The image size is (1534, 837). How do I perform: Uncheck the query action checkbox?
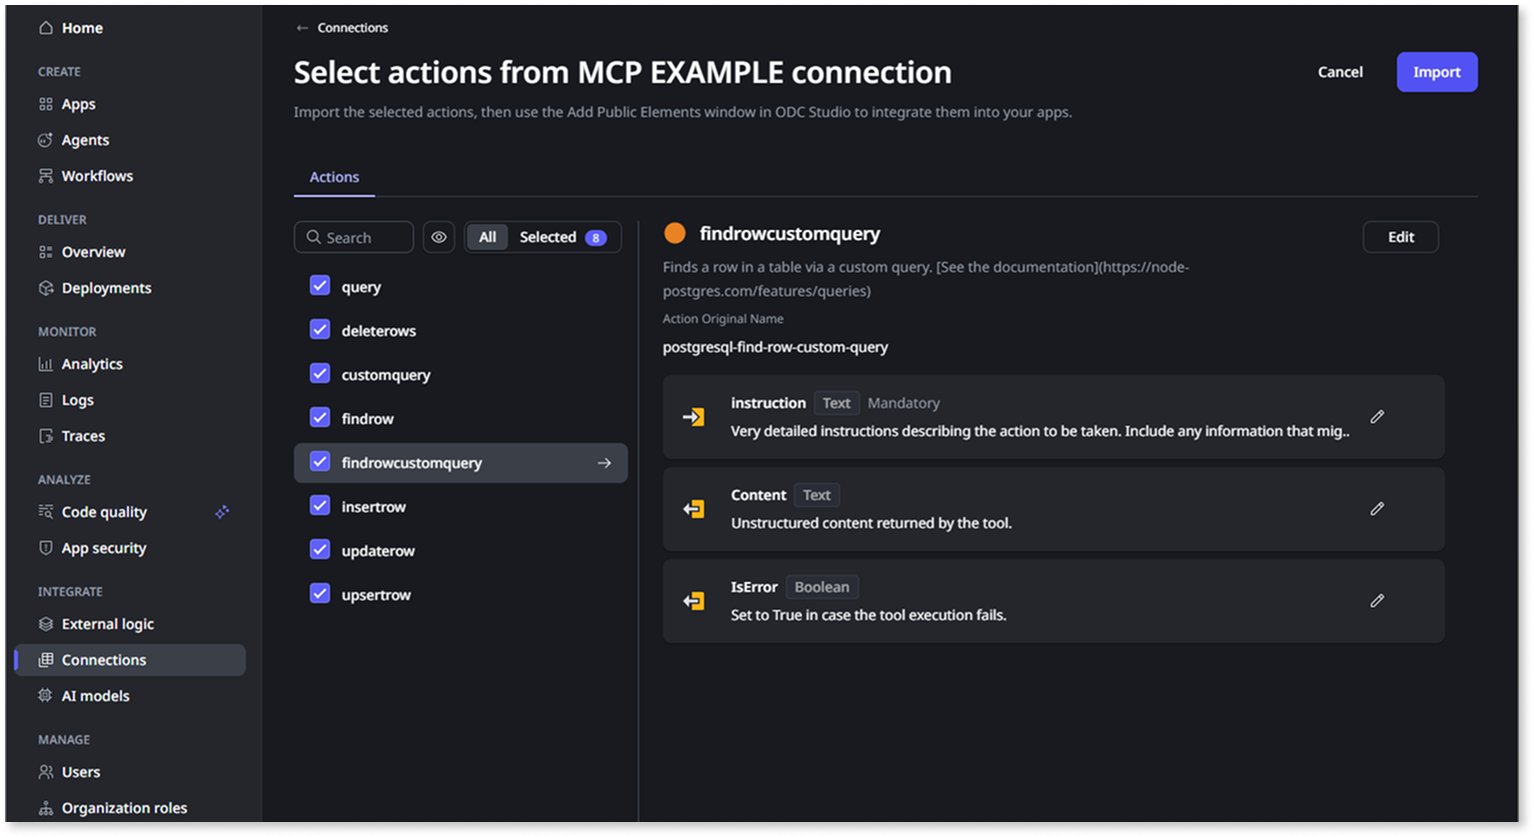click(320, 286)
